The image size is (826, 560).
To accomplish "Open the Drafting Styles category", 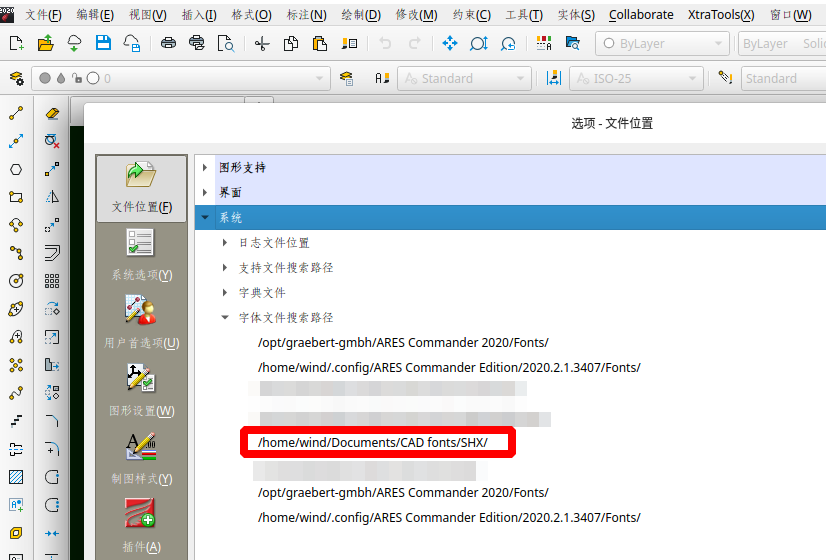I will [x=141, y=458].
